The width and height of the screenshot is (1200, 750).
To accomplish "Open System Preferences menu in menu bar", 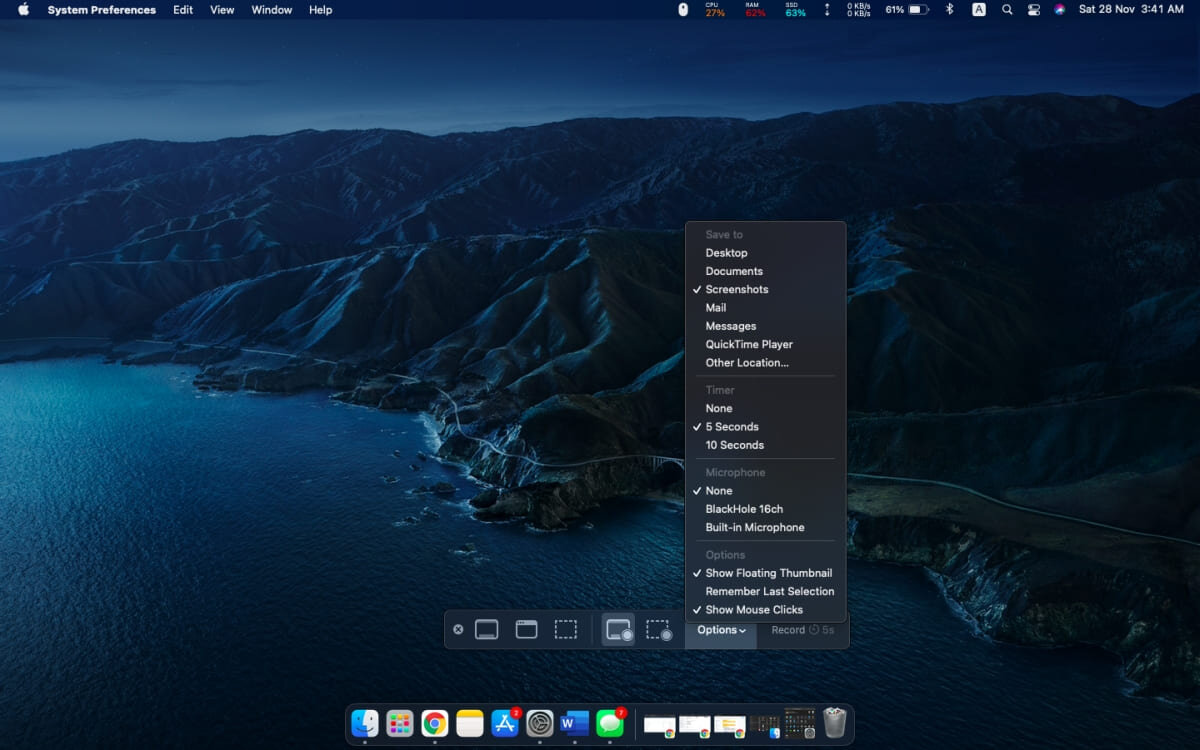I will pyautogui.click(x=102, y=10).
